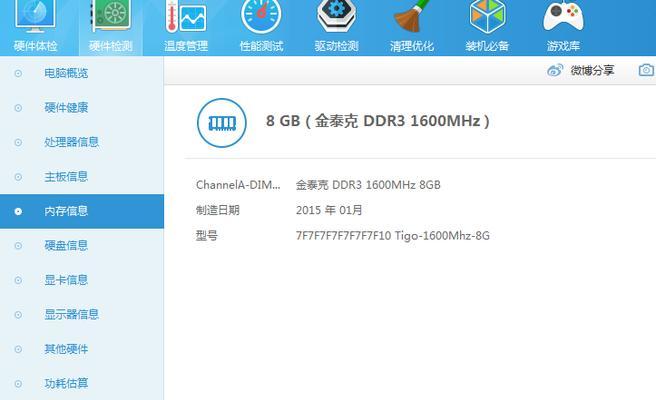This screenshot has width=656, height=400.
Task: Select 内存信息 in the sidebar
Action: pyautogui.click(x=82, y=211)
